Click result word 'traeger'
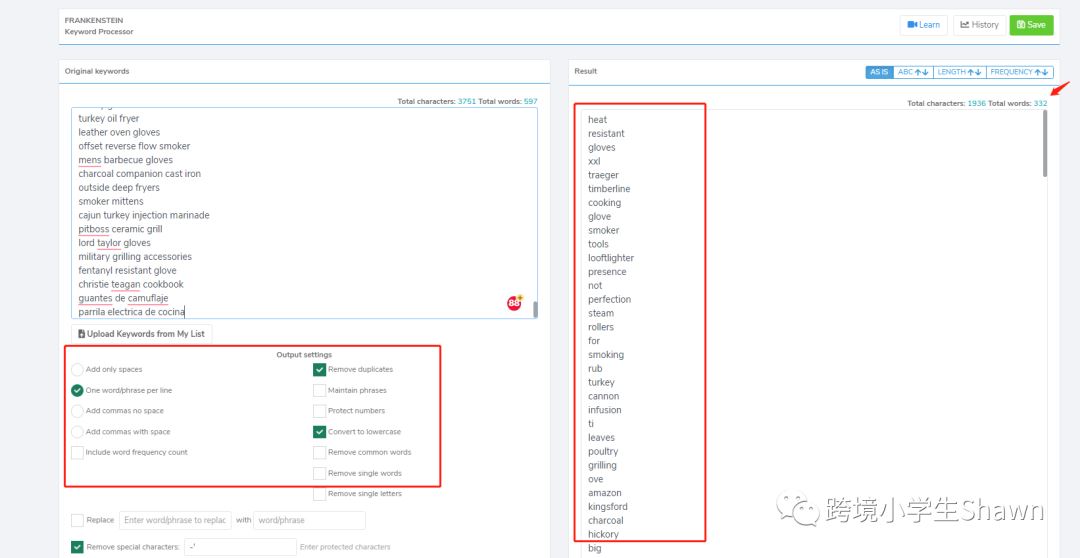Image resolution: width=1080 pixels, height=558 pixels. click(603, 175)
